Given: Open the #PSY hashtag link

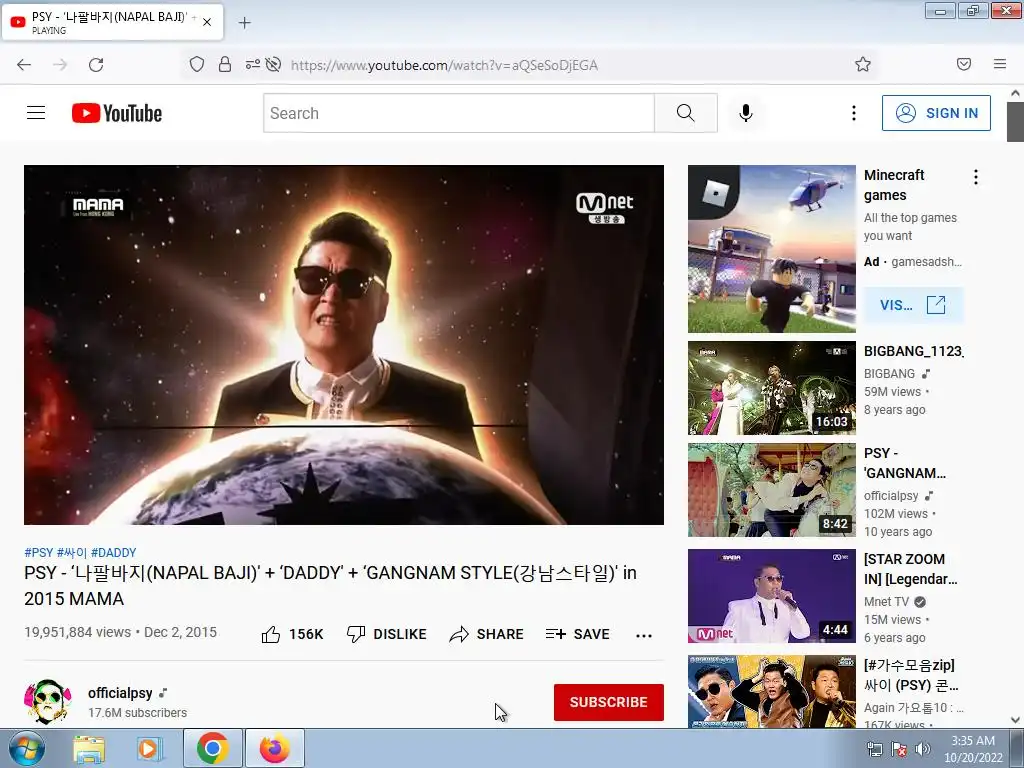Looking at the screenshot, I should click(39, 552).
